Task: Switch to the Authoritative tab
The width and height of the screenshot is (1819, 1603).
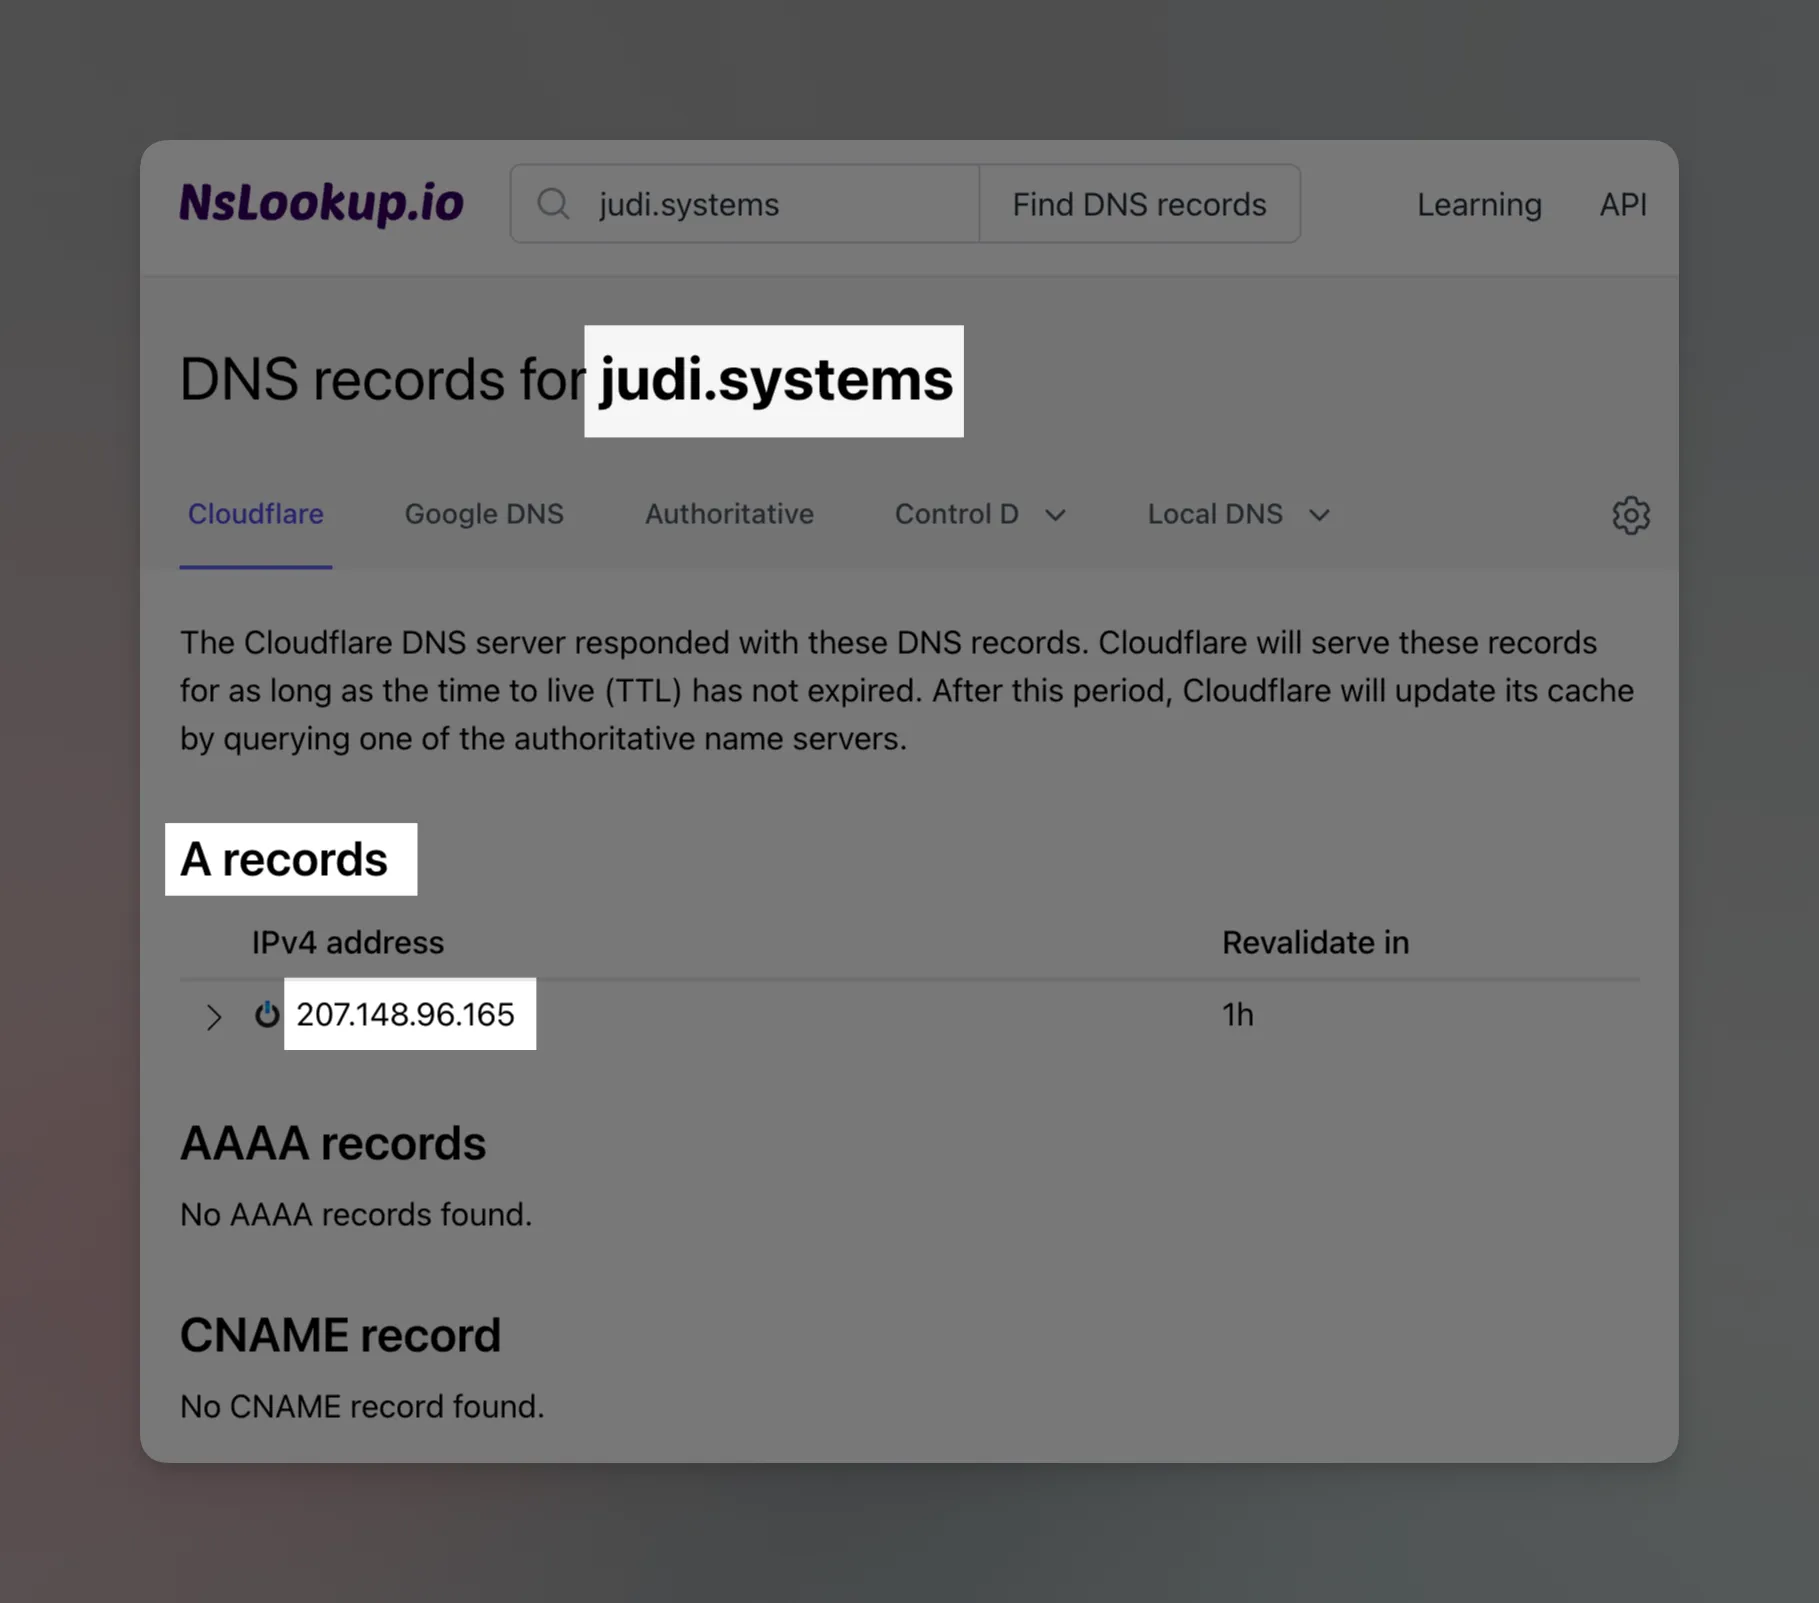Action: [729, 514]
